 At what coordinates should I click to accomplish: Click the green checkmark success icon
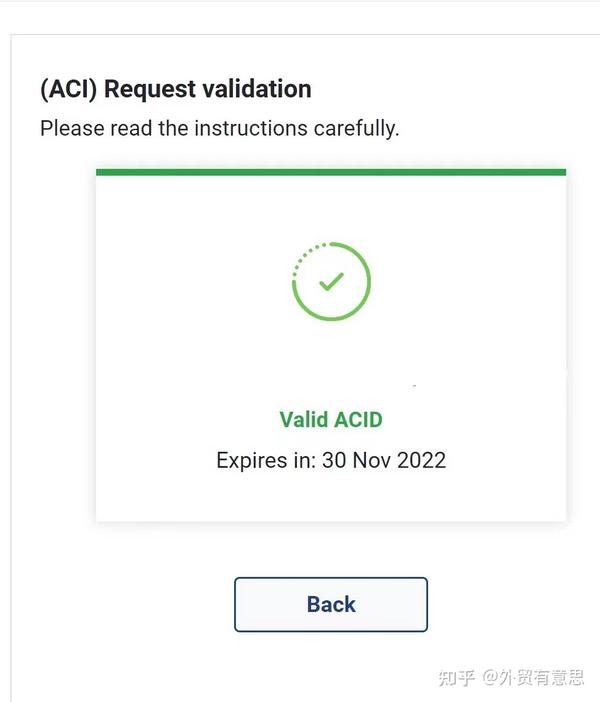(x=331, y=282)
